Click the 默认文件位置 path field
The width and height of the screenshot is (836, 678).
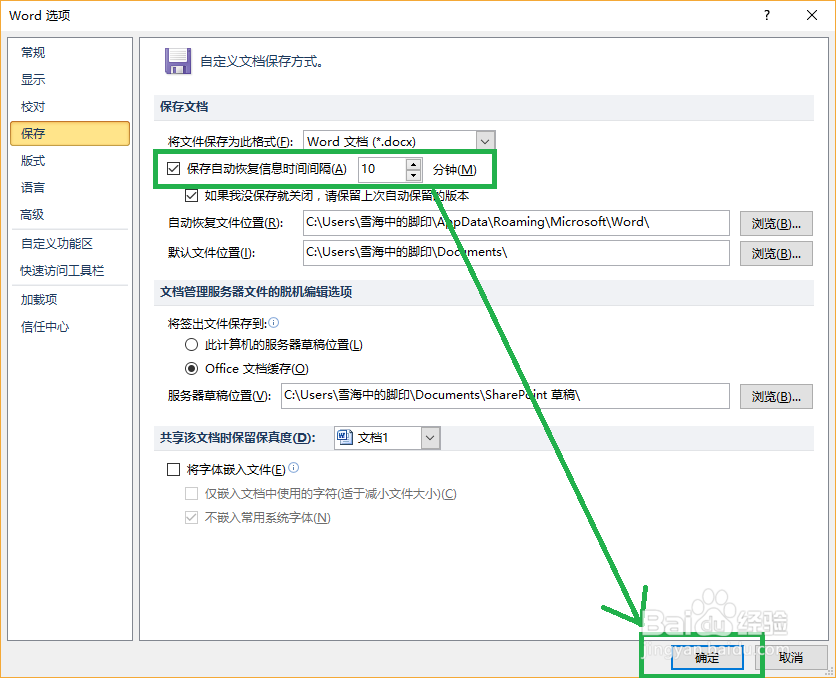click(x=516, y=253)
